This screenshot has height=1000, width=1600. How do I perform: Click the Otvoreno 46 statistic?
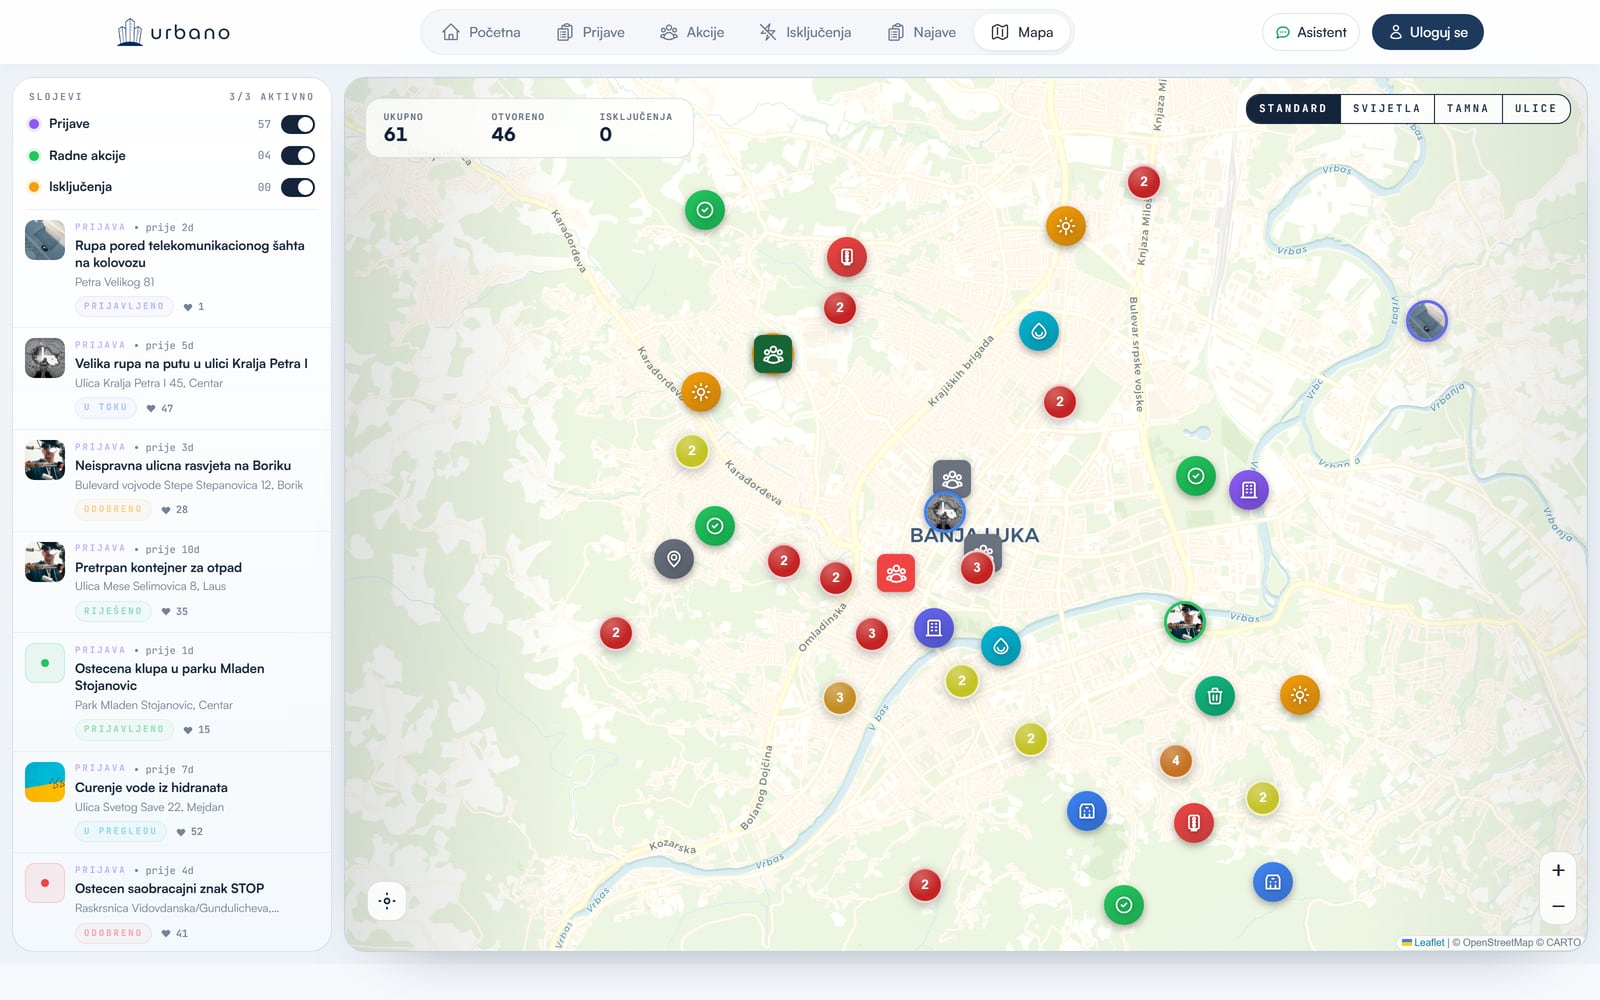click(x=518, y=128)
